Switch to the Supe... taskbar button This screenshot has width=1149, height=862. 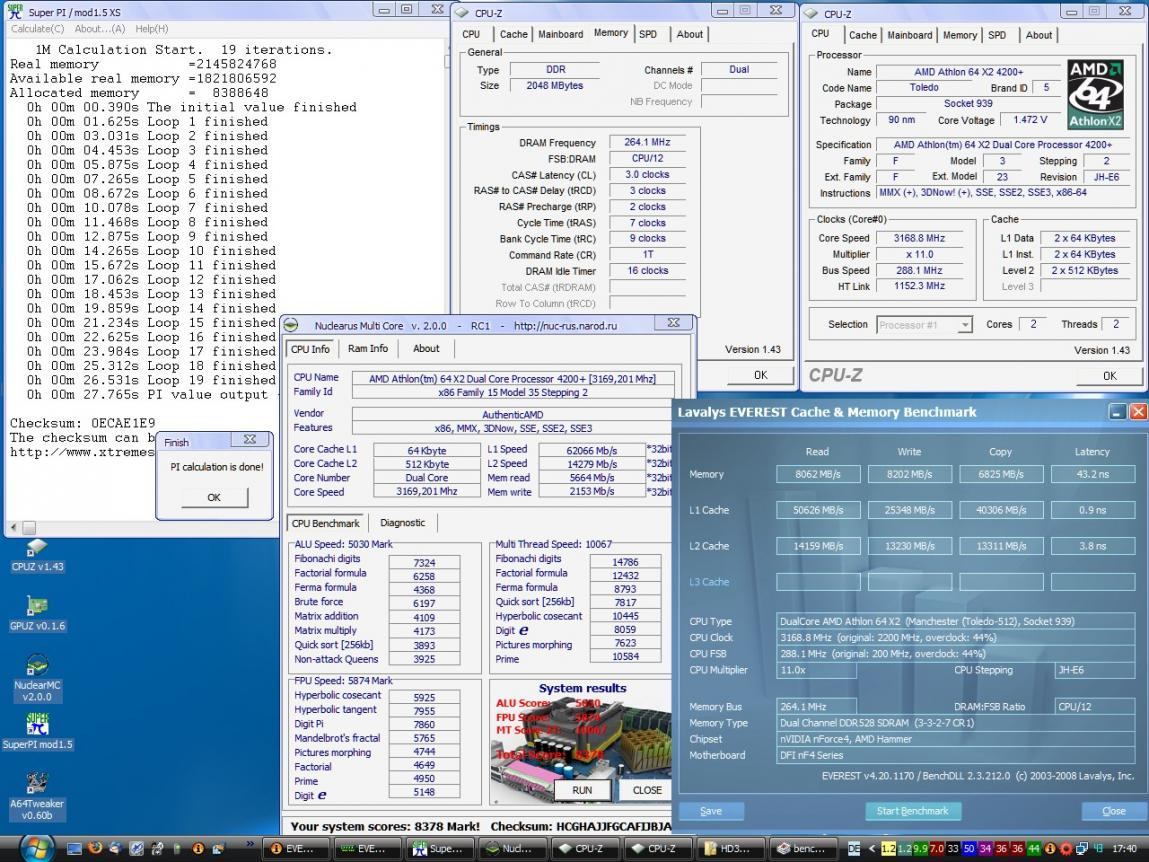(440, 848)
